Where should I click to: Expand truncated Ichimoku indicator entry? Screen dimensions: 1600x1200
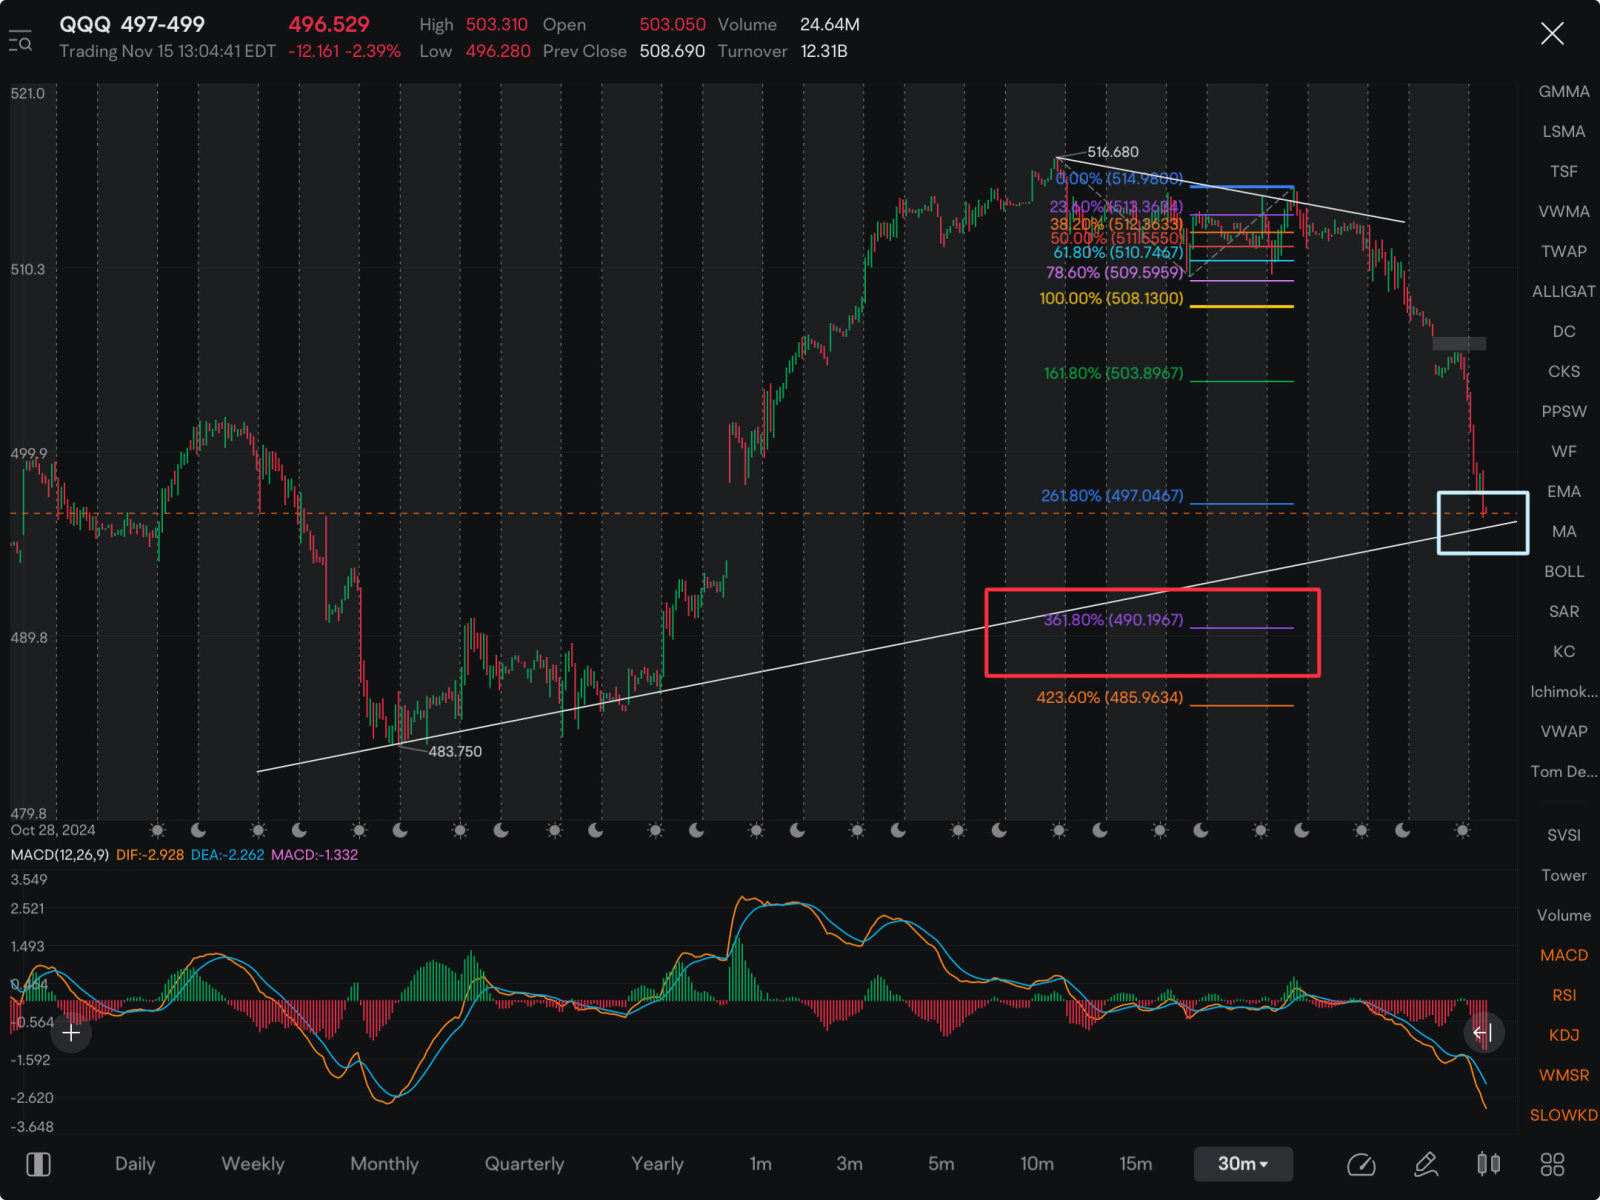coord(1564,691)
